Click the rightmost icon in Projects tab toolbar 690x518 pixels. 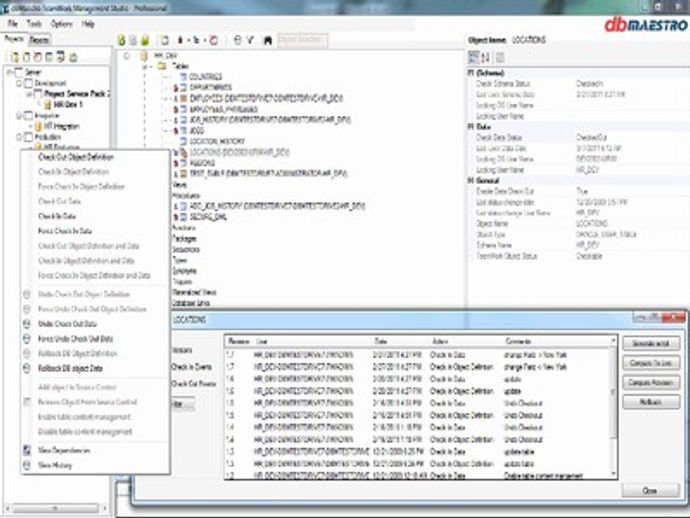point(73,57)
